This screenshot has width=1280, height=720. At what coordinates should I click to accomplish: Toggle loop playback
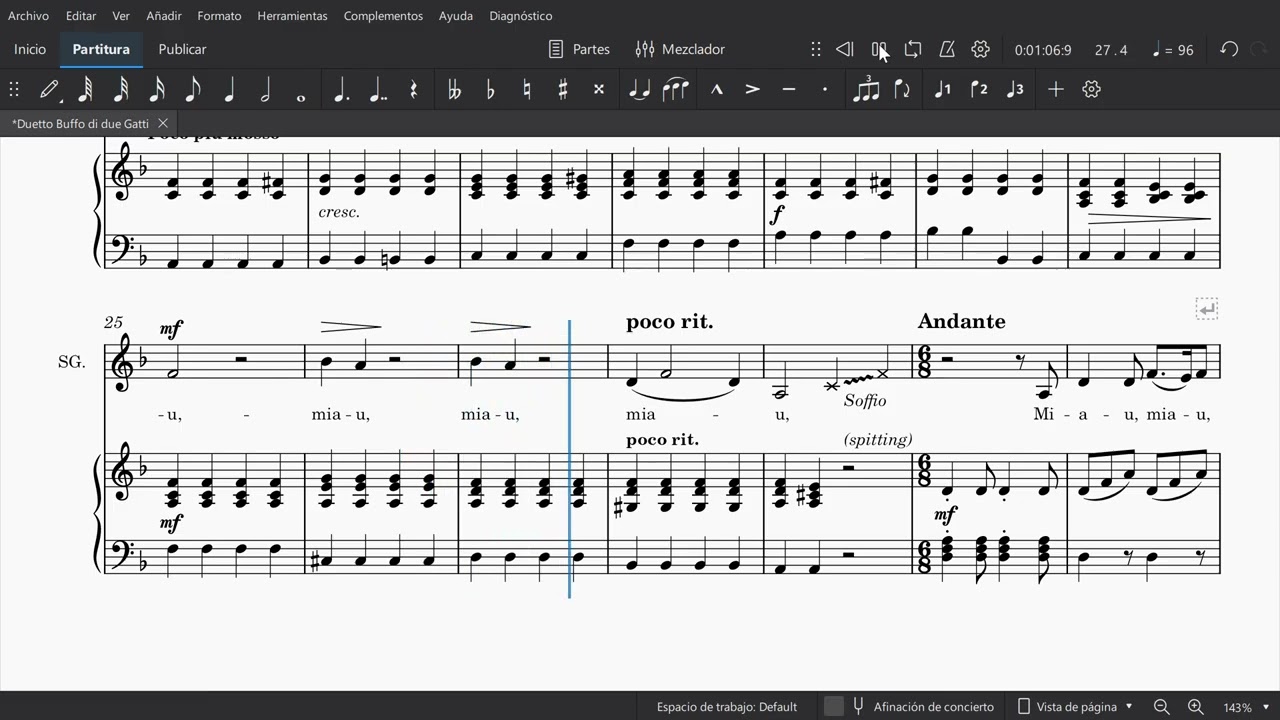point(913,49)
